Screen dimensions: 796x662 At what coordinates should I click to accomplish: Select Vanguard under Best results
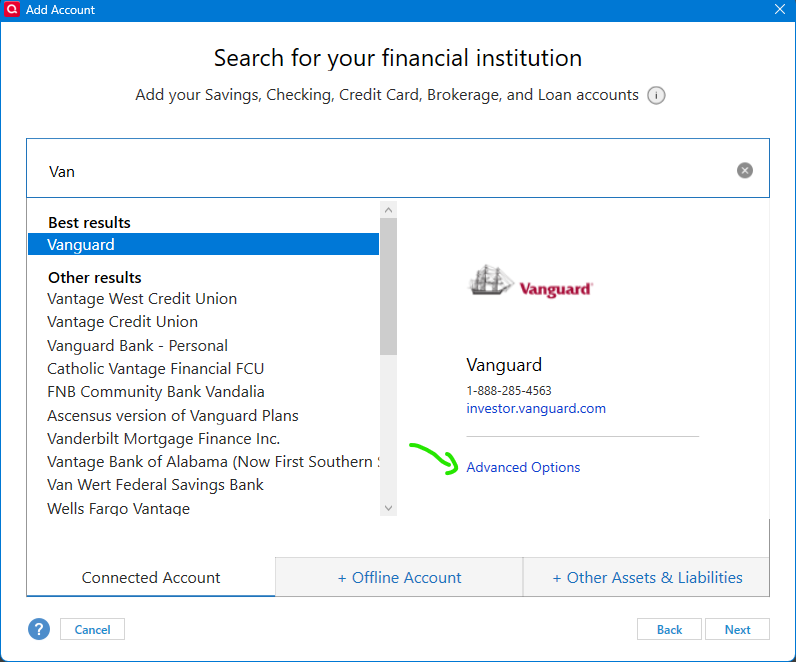(204, 244)
